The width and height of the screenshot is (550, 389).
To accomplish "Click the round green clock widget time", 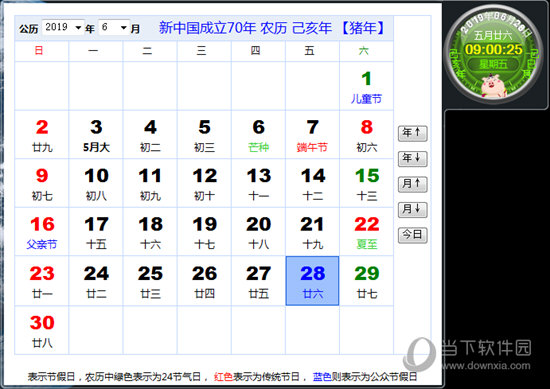I will tap(494, 49).
